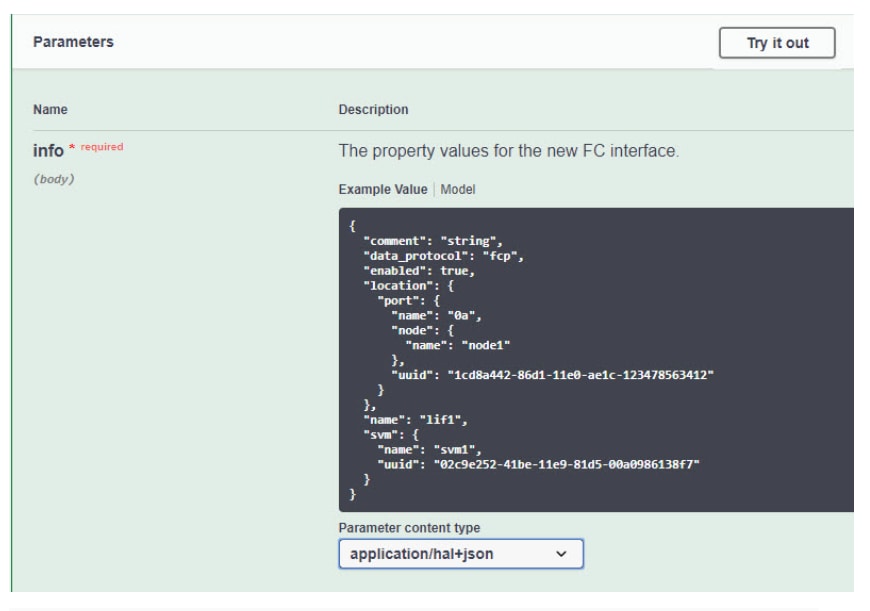The image size is (870, 611).
Task: Click the (body) parameter type label
Action: tap(54, 179)
